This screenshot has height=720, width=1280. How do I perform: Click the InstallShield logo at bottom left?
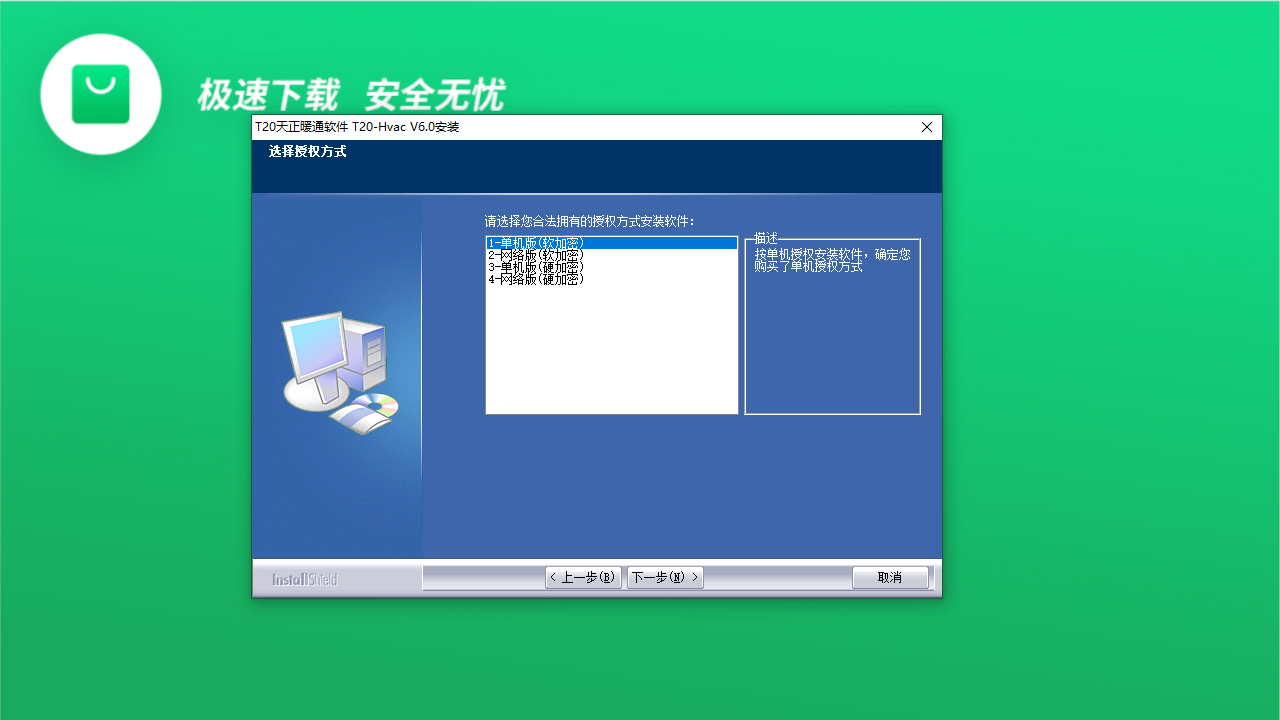click(x=305, y=579)
